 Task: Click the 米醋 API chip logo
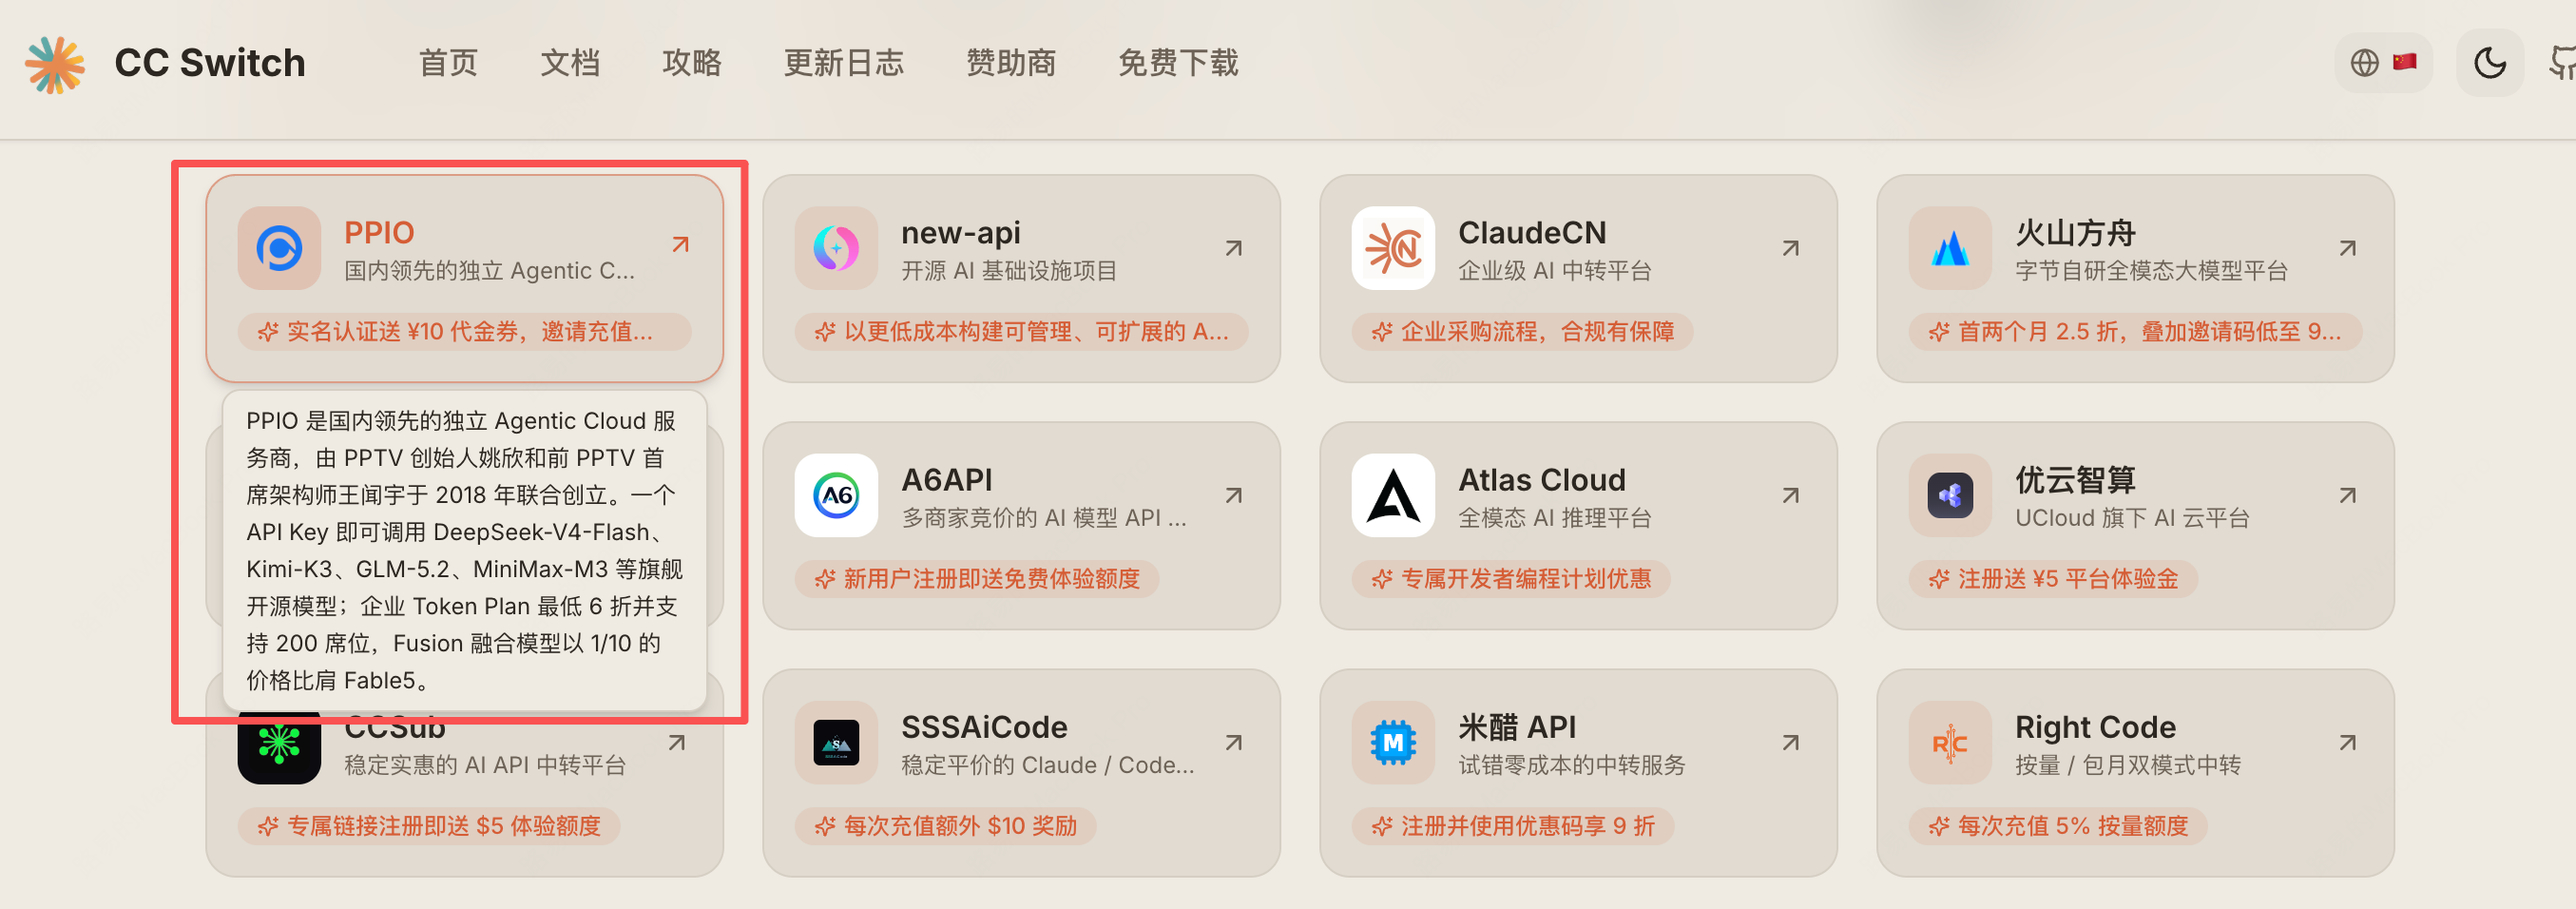point(1393,743)
